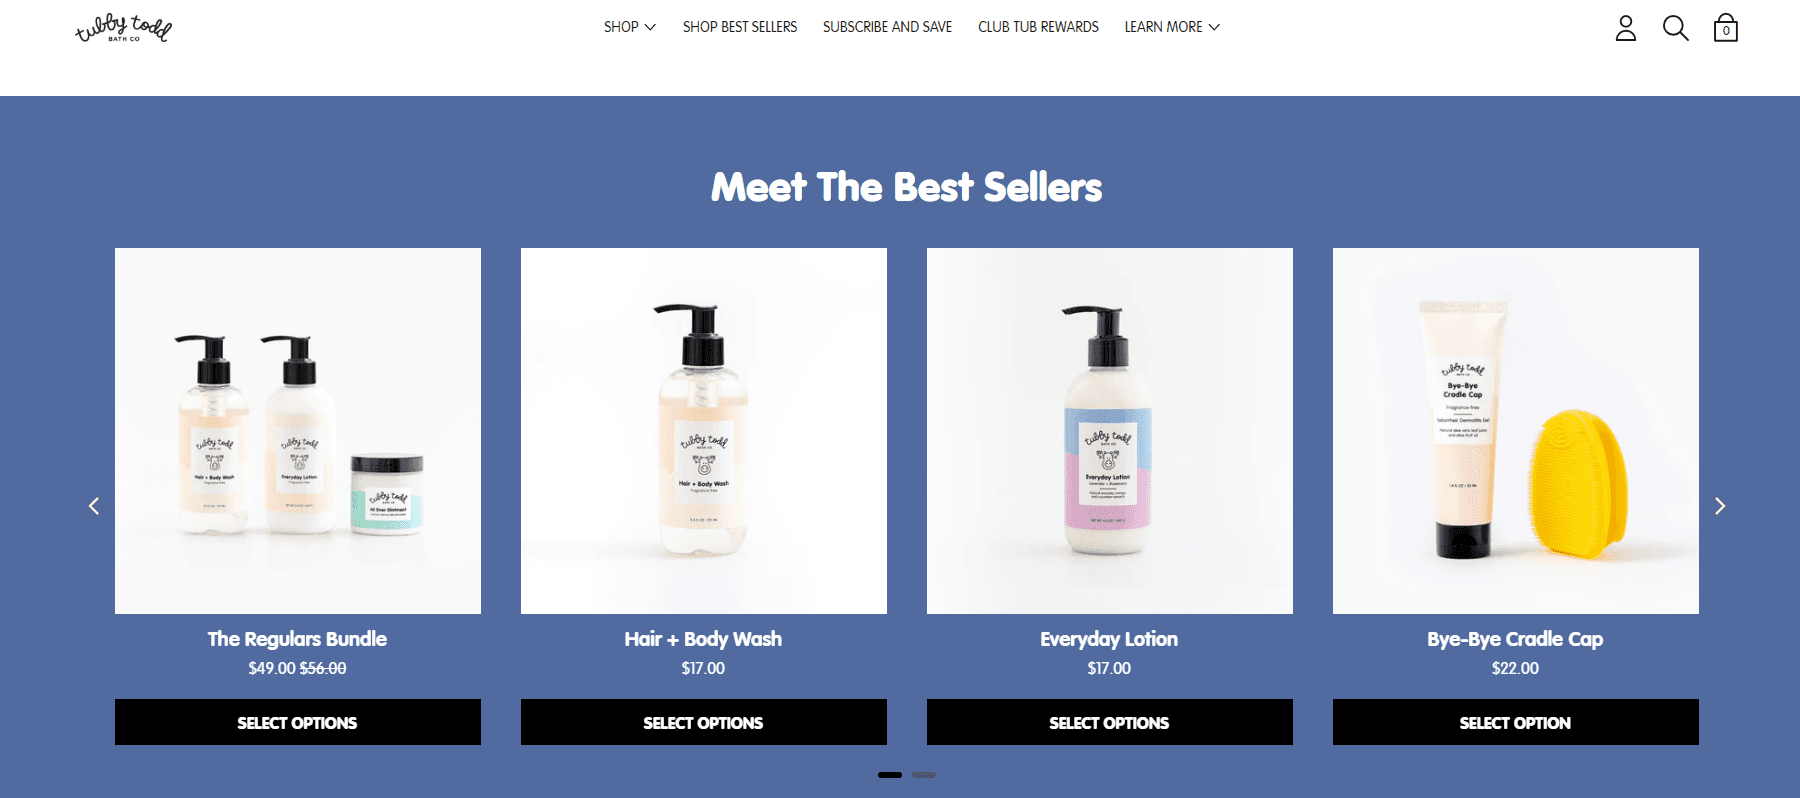This screenshot has width=1800, height=798.
Task: Open The Regulars Bundle product image
Action: pyautogui.click(x=298, y=431)
